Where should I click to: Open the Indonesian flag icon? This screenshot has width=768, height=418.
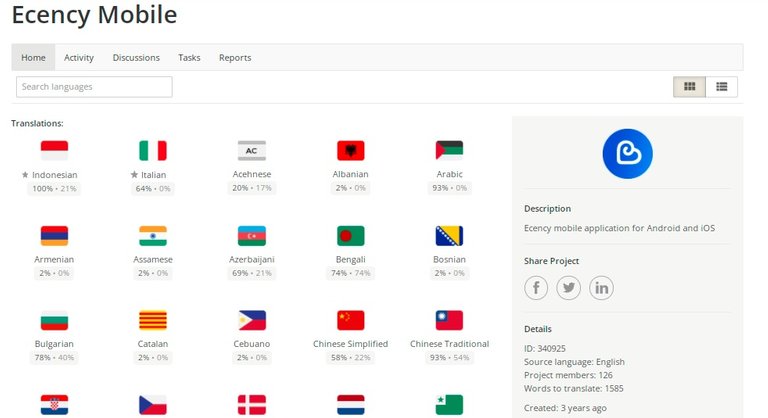(54, 150)
